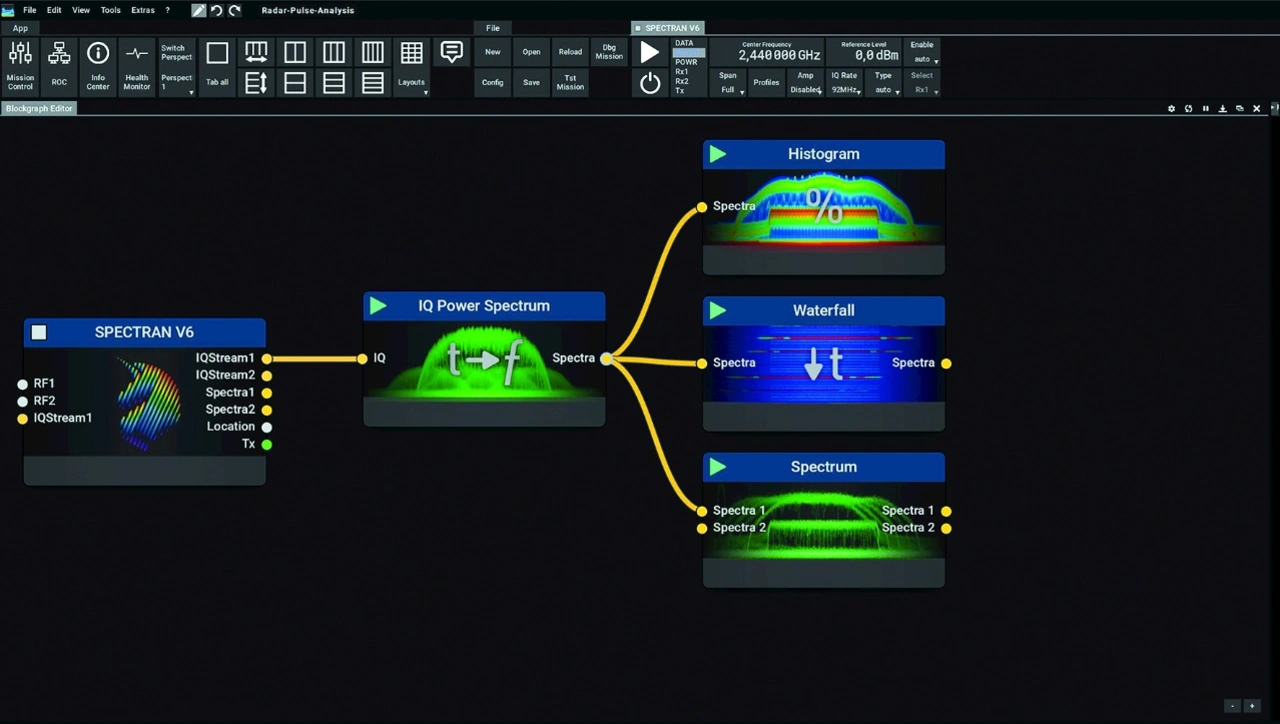1280x724 pixels.
Task: Toggle the Waterfall block play button
Action: point(717,311)
